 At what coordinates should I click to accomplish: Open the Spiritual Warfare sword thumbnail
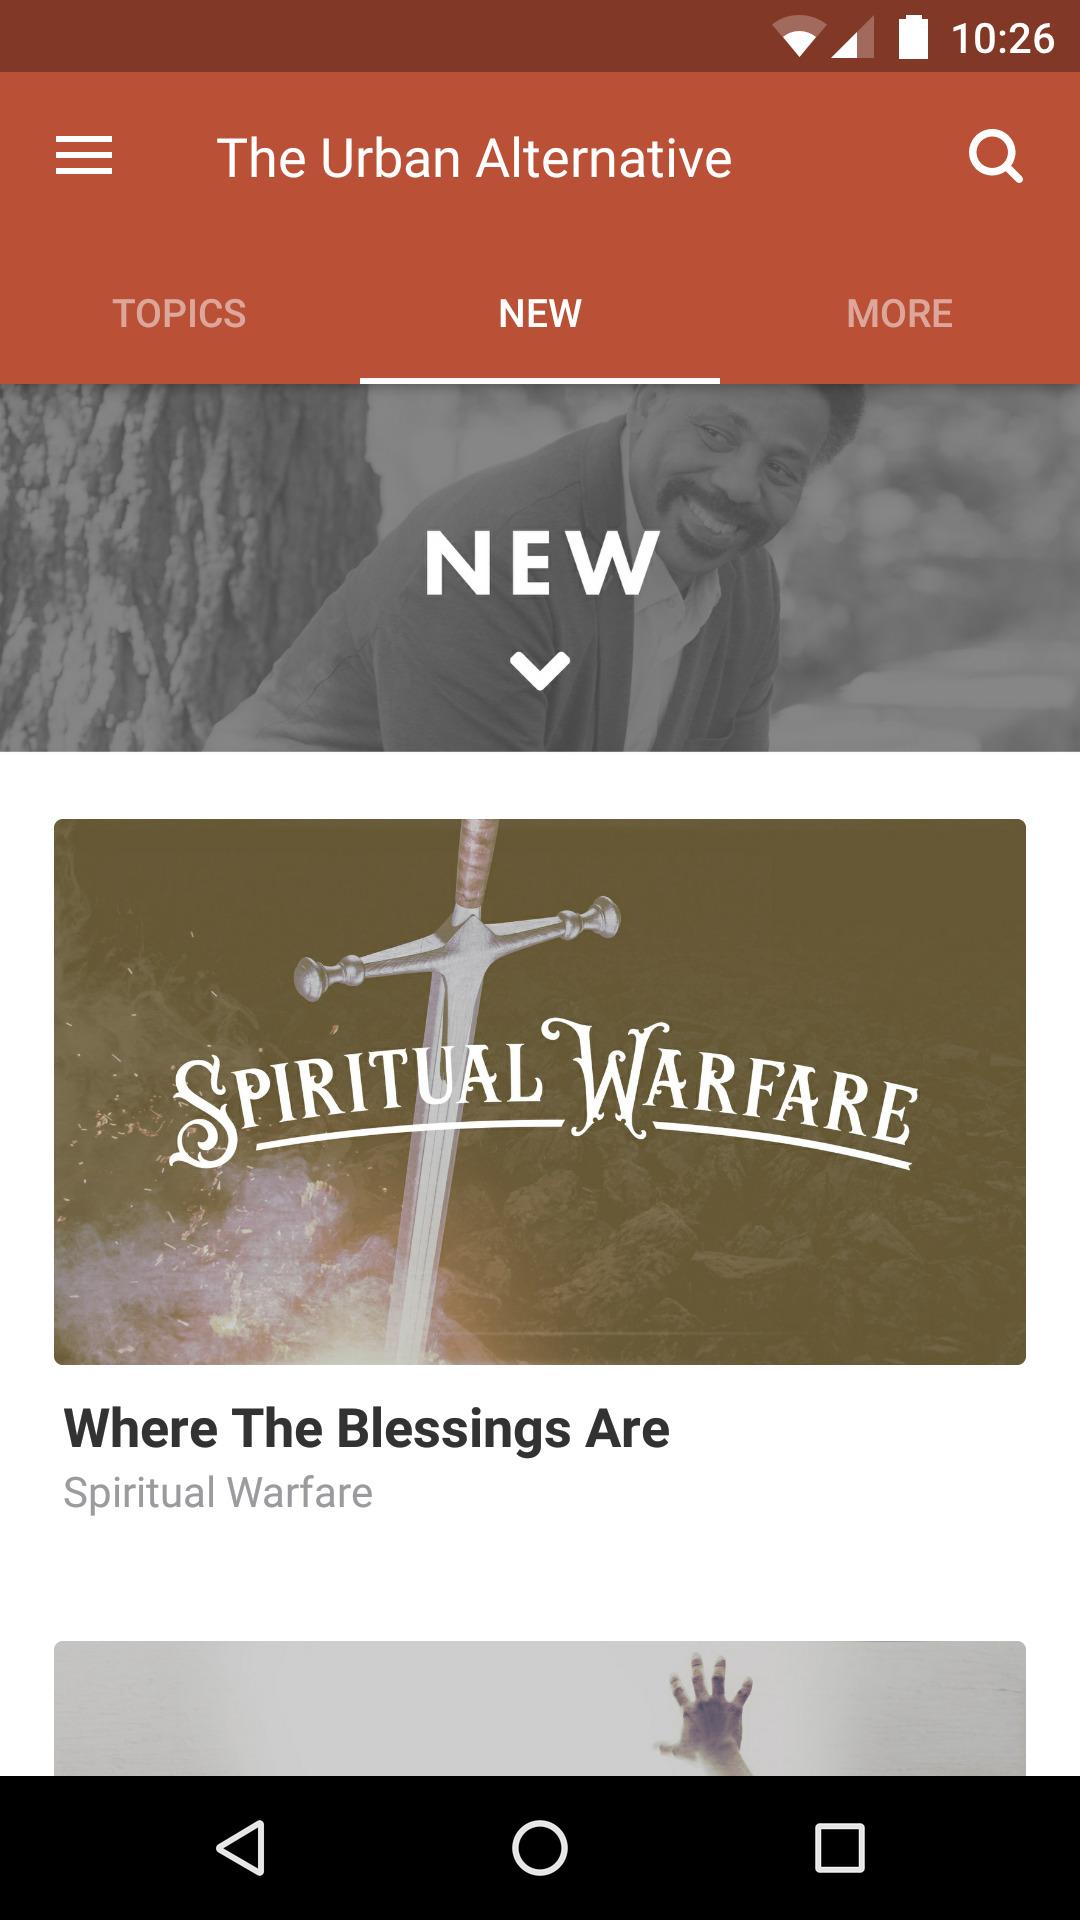[540, 1092]
